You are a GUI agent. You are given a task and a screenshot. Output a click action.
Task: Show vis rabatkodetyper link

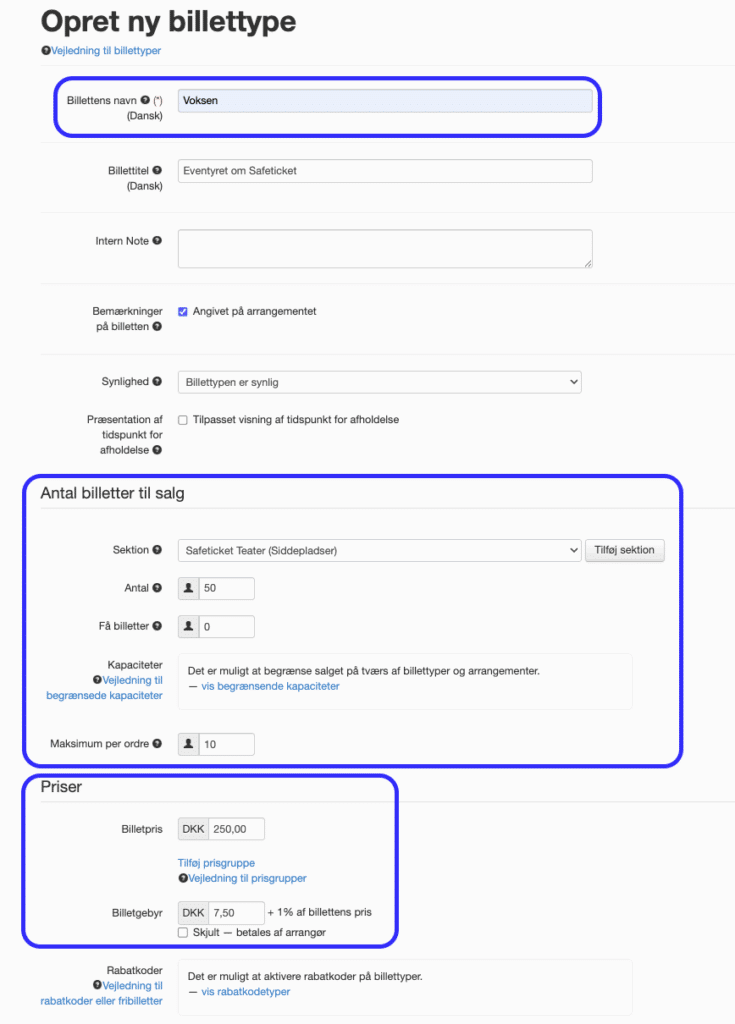point(246,991)
